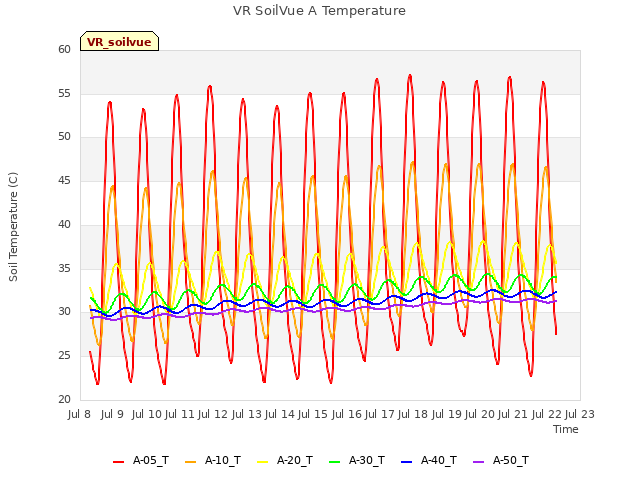Click the 30 y-axis tick label
This screenshot has height=480, width=640.
coord(64,312)
